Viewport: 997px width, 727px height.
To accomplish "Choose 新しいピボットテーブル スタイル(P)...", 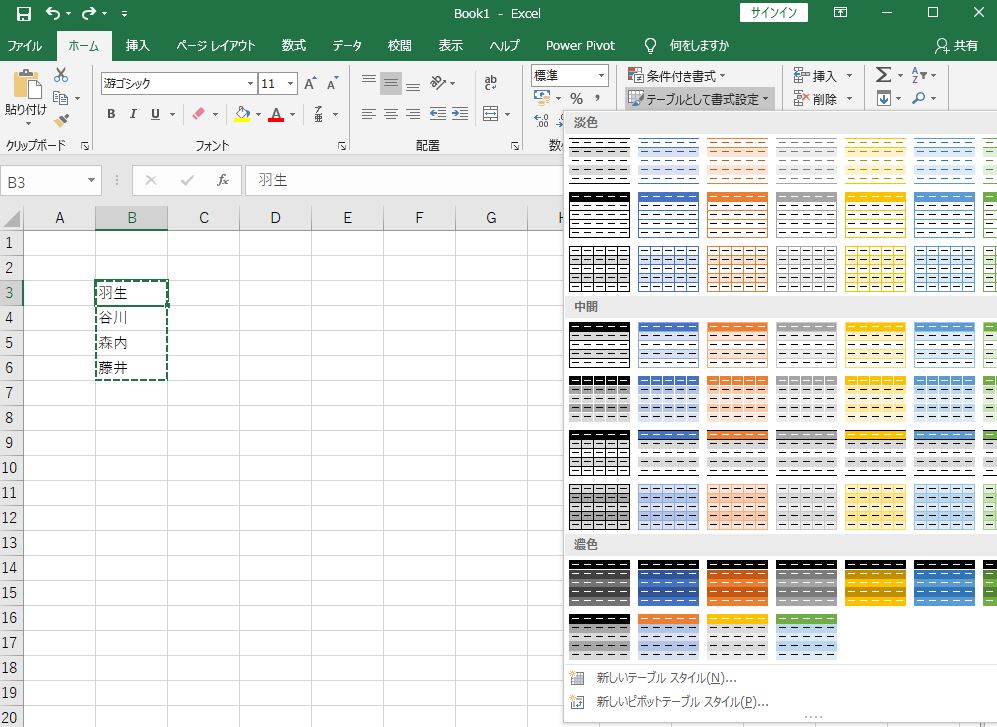I will [x=682, y=702].
